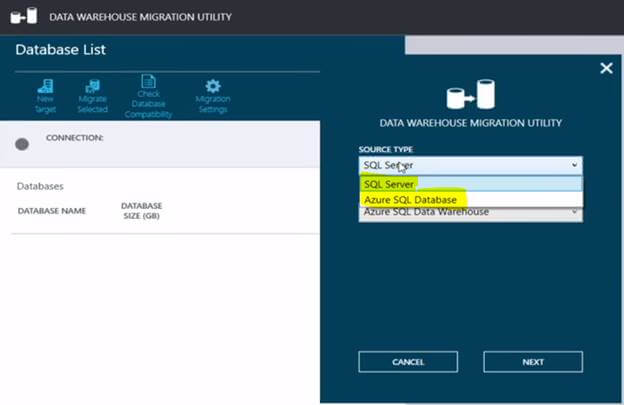This screenshot has height=405, width=624.
Task: Click the Cancel button
Action: coord(408,362)
